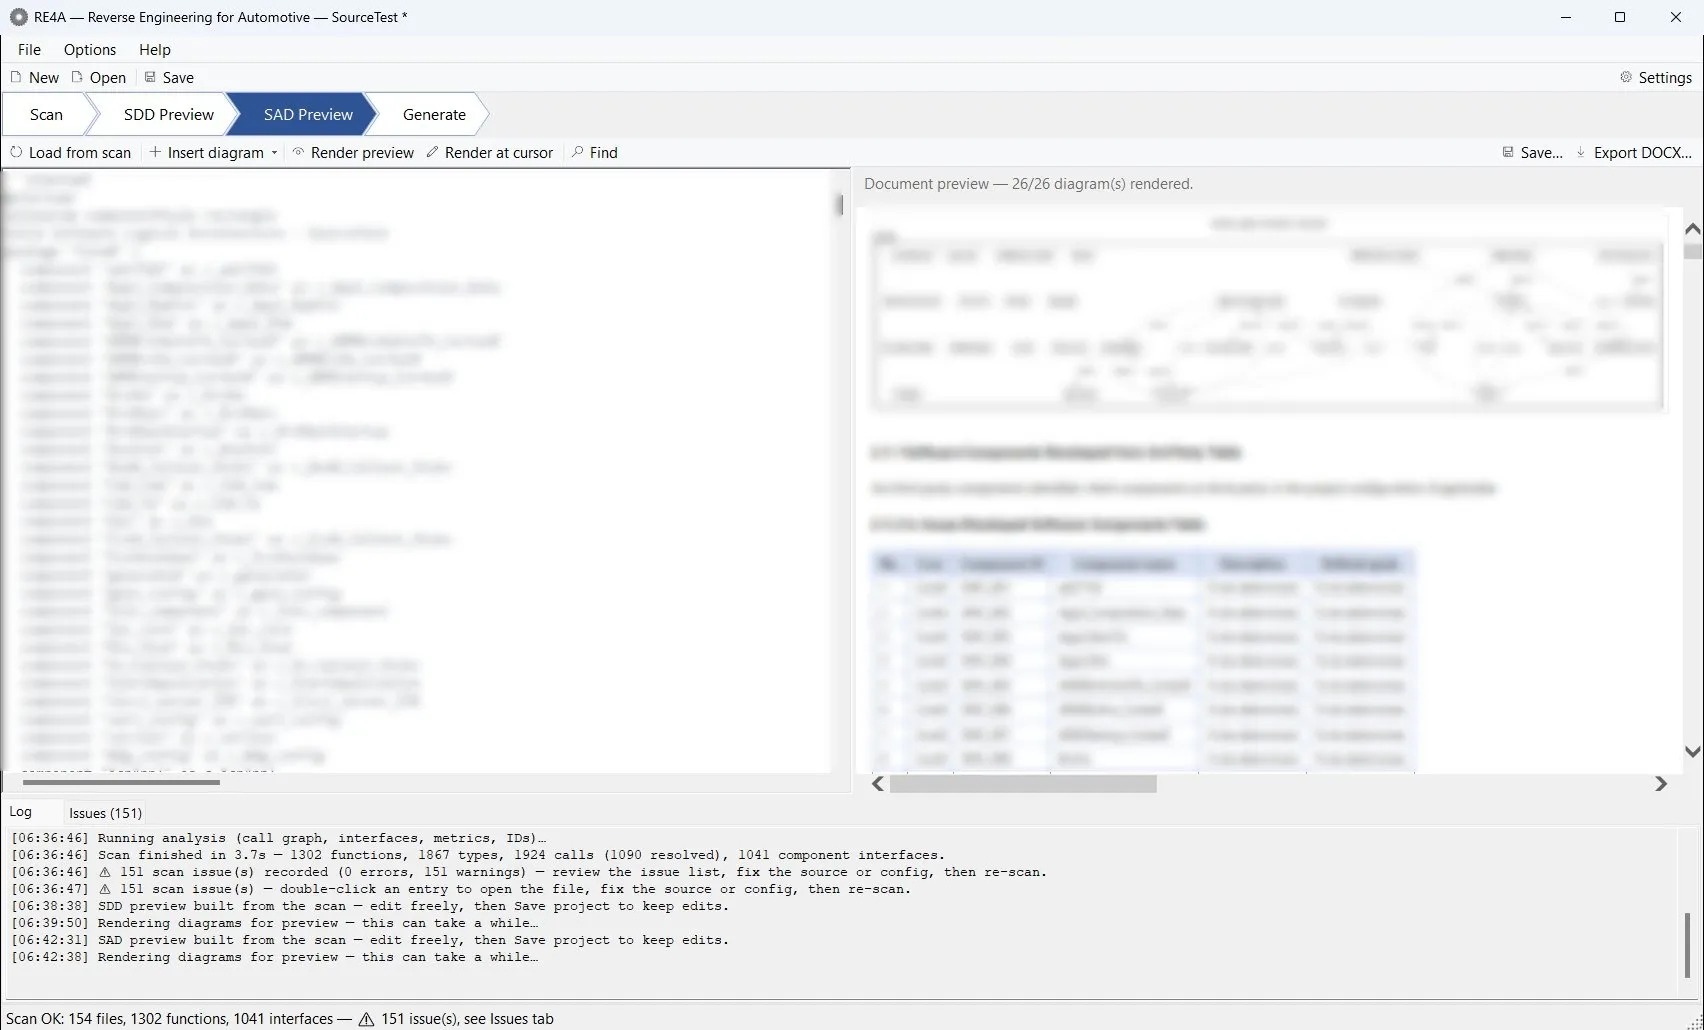
Task: Click the RE4A application gear icon
Action: [x=18, y=17]
